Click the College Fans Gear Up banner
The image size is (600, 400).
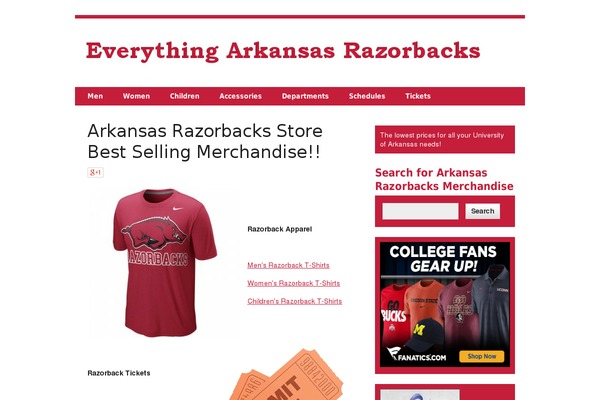(x=445, y=304)
